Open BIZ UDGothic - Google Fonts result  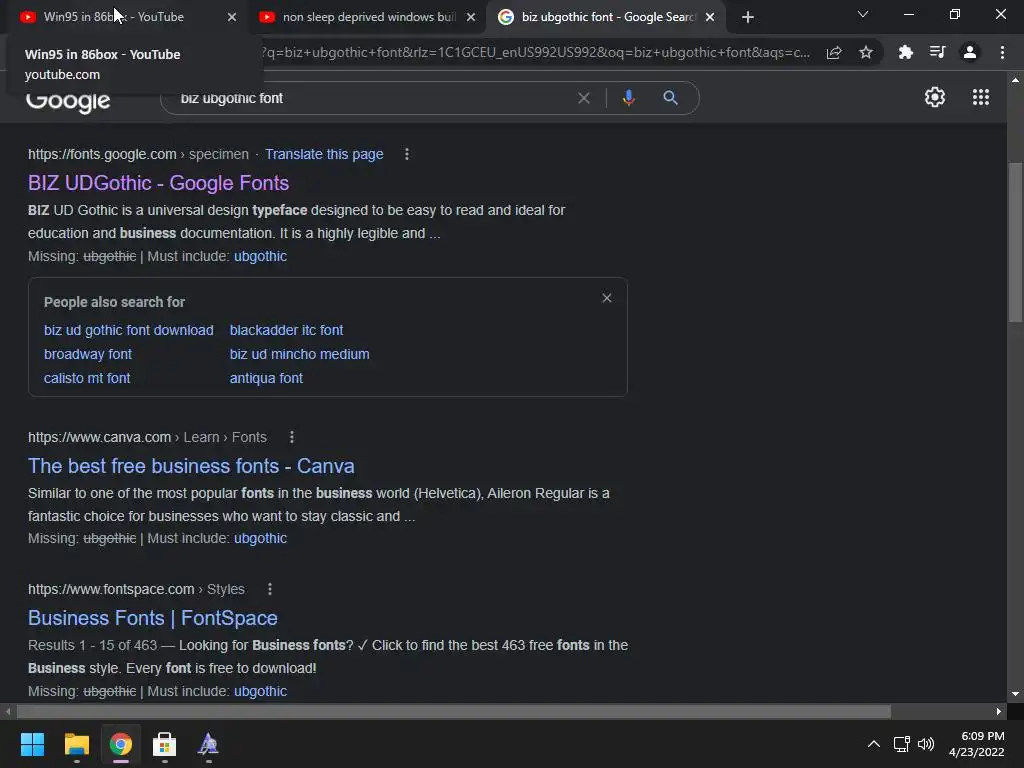coord(158,183)
